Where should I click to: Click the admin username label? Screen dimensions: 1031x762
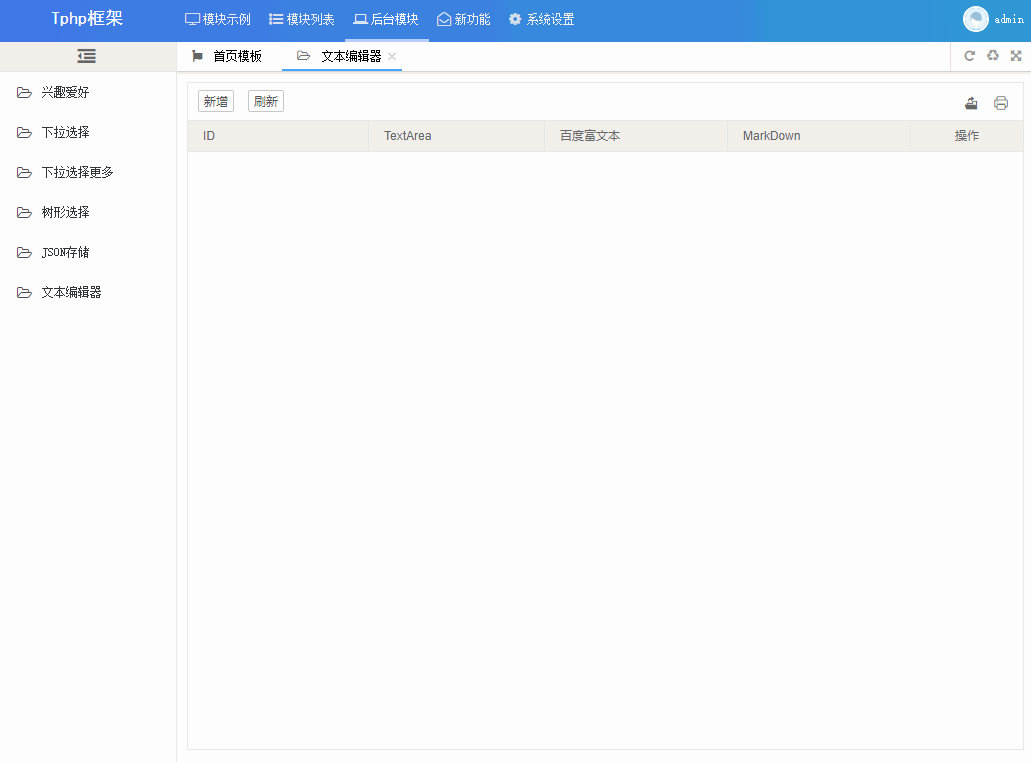pyautogui.click(x=1009, y=20)
